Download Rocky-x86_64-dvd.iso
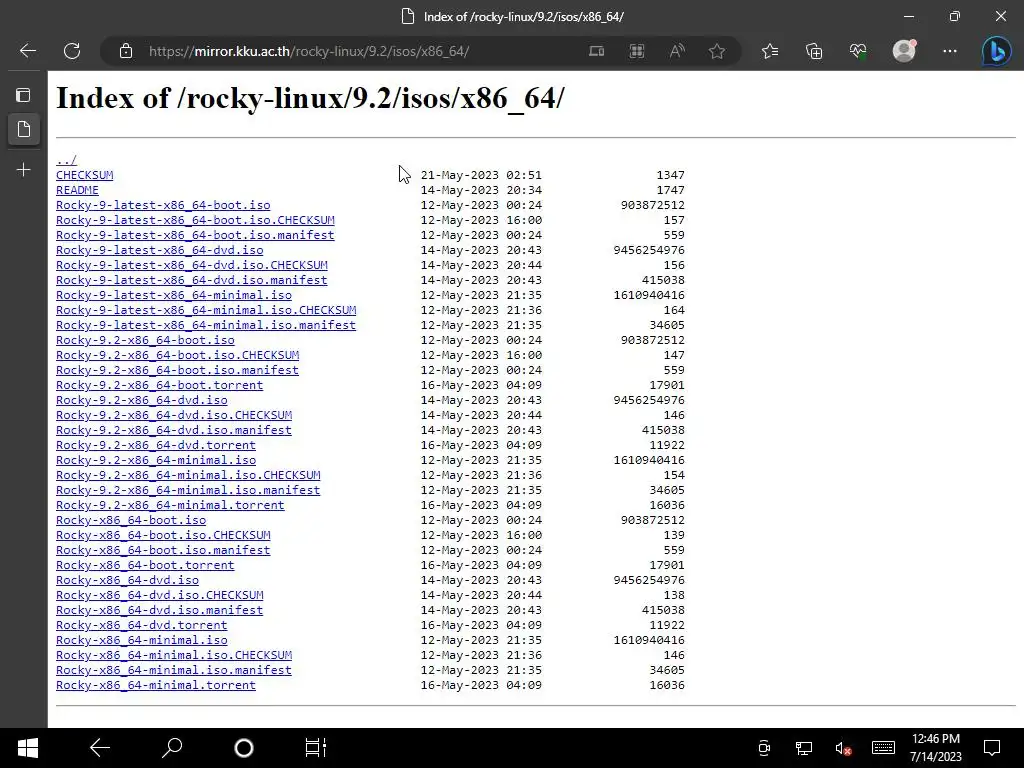 [127, 581]
